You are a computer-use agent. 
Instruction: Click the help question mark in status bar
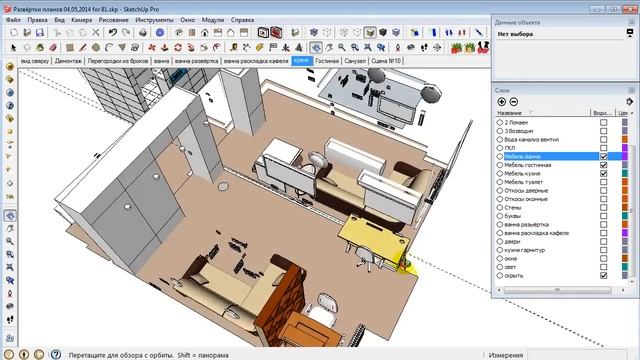click(56, 354)
